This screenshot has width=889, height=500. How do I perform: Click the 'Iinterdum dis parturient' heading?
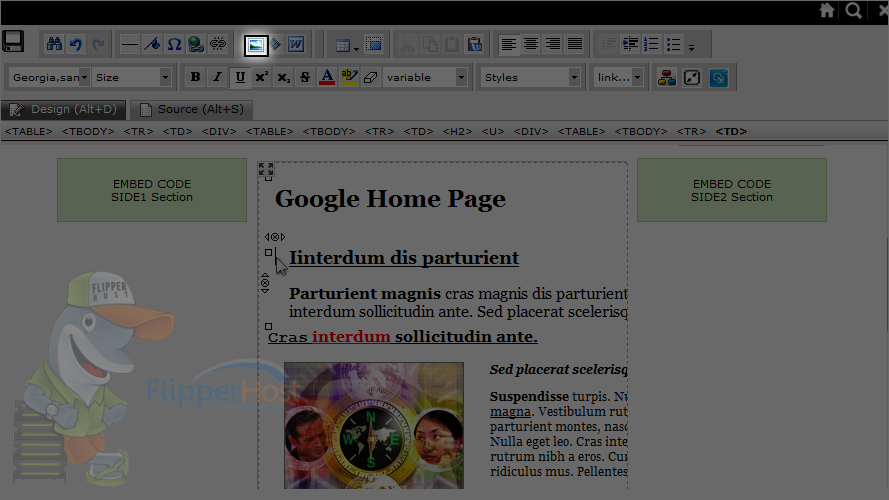click(x=404, y=258)
